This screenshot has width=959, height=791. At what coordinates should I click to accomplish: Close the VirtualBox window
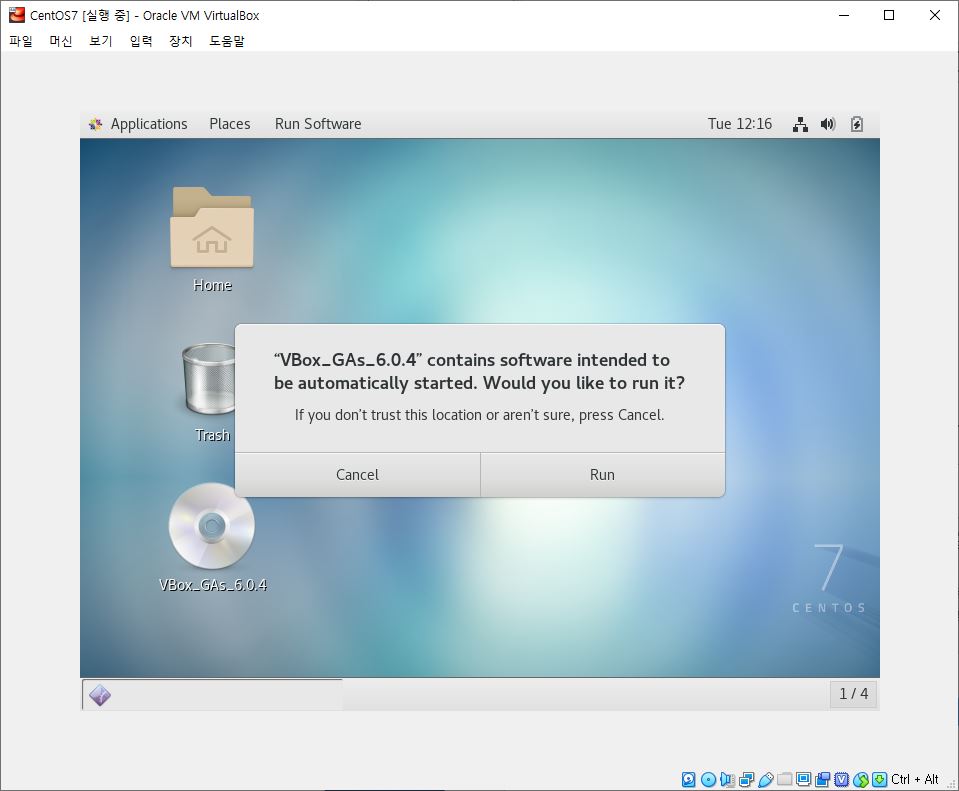pos(935,15)
